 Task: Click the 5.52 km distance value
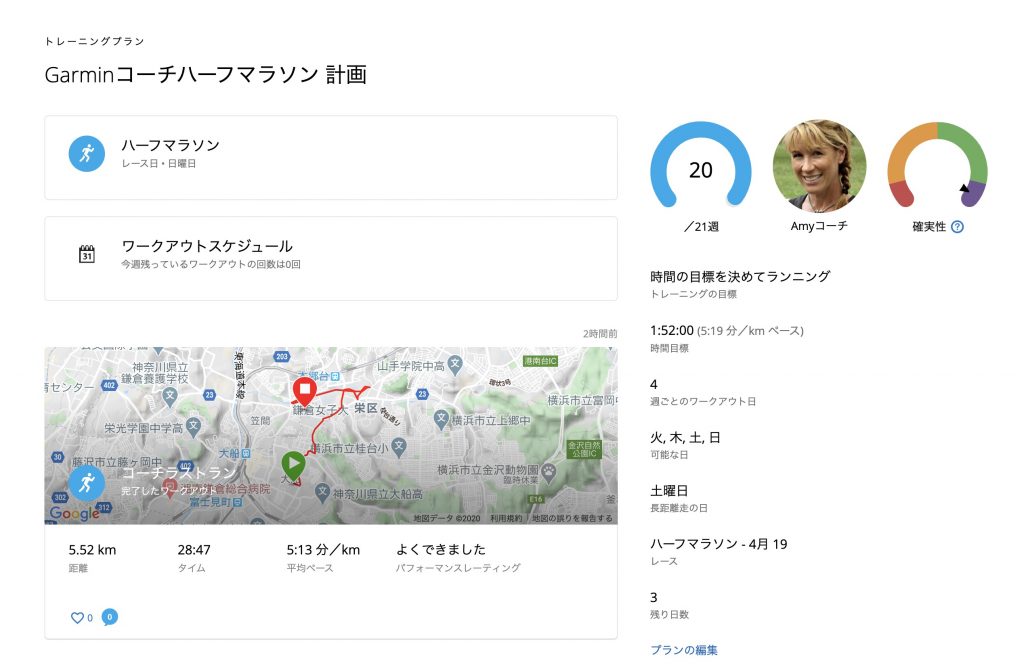coord(92,550)
